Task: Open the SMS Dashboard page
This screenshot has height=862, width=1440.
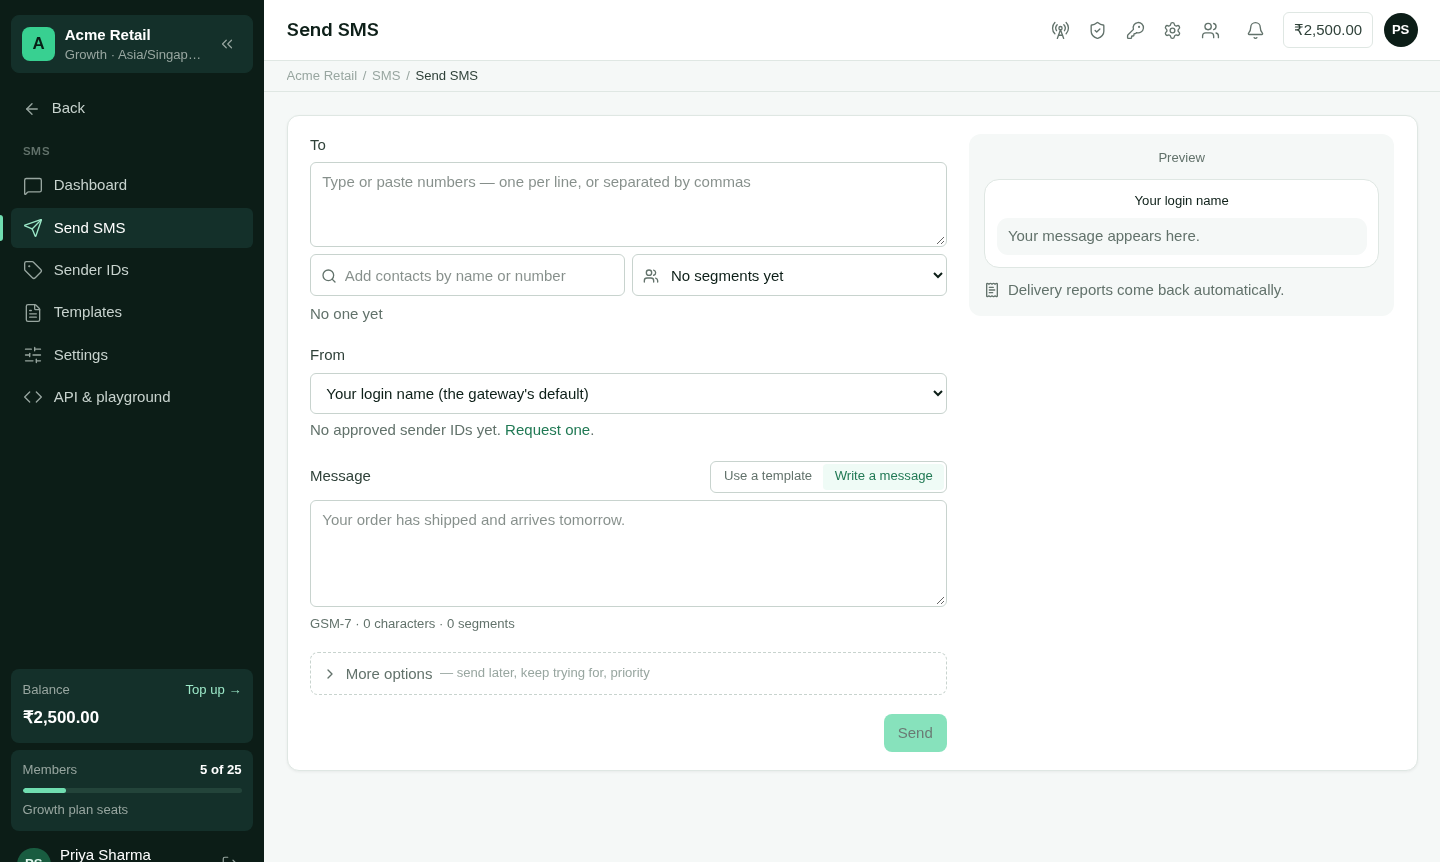Action: pos(132,185)
